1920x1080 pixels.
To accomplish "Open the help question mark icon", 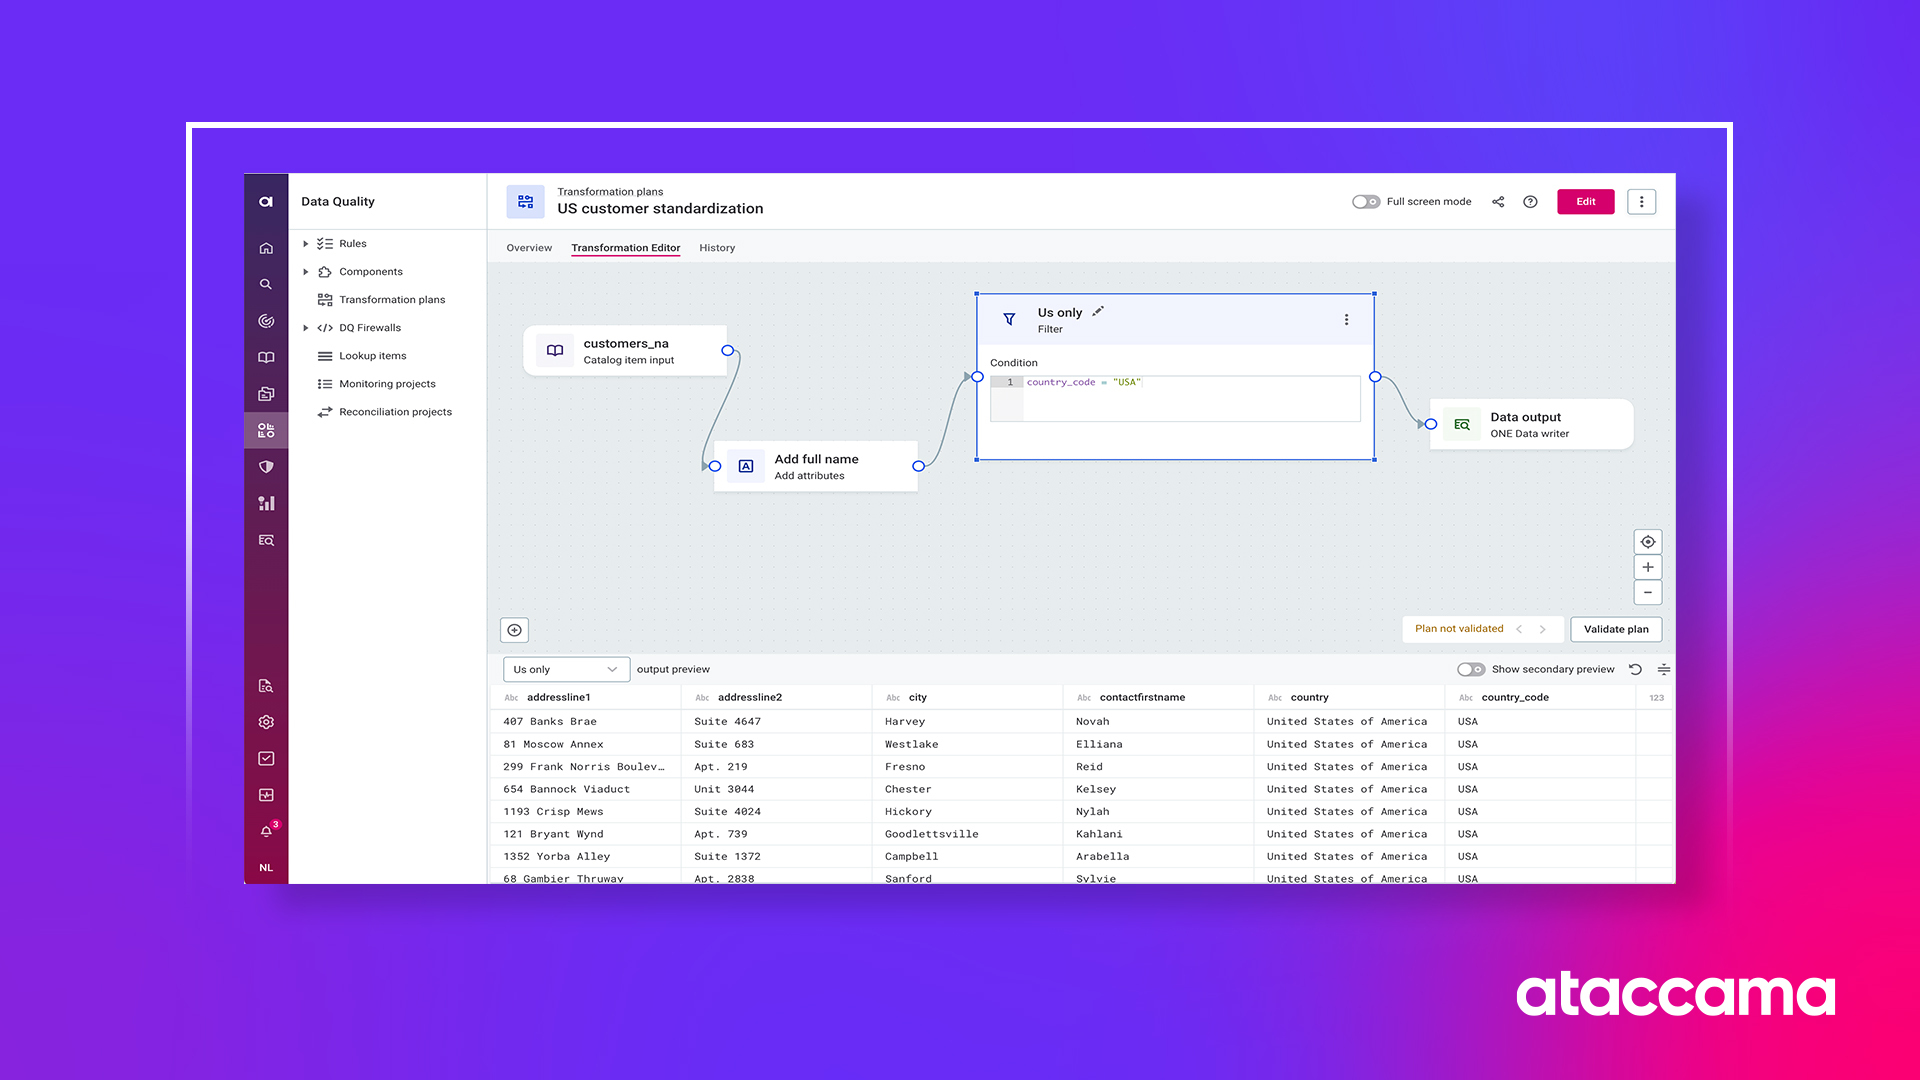I will click(1530, 202).
